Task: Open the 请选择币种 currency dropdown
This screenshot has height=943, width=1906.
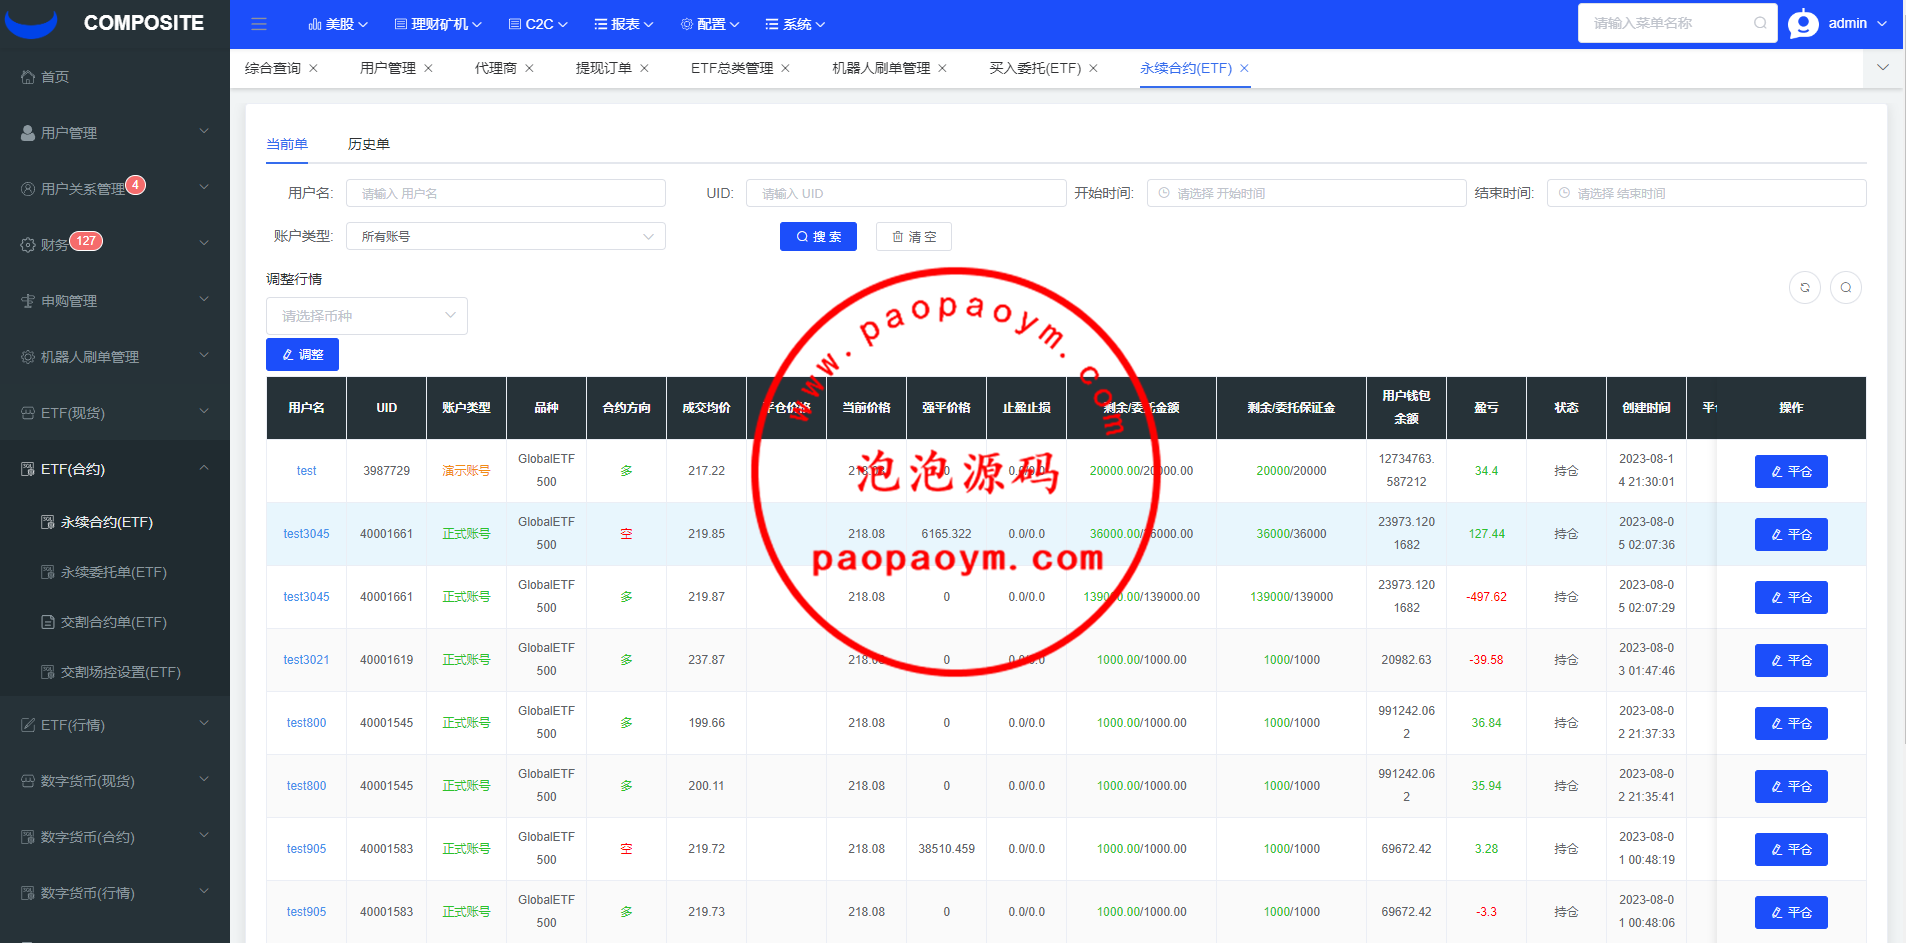Action: click(x=366, y=316)
